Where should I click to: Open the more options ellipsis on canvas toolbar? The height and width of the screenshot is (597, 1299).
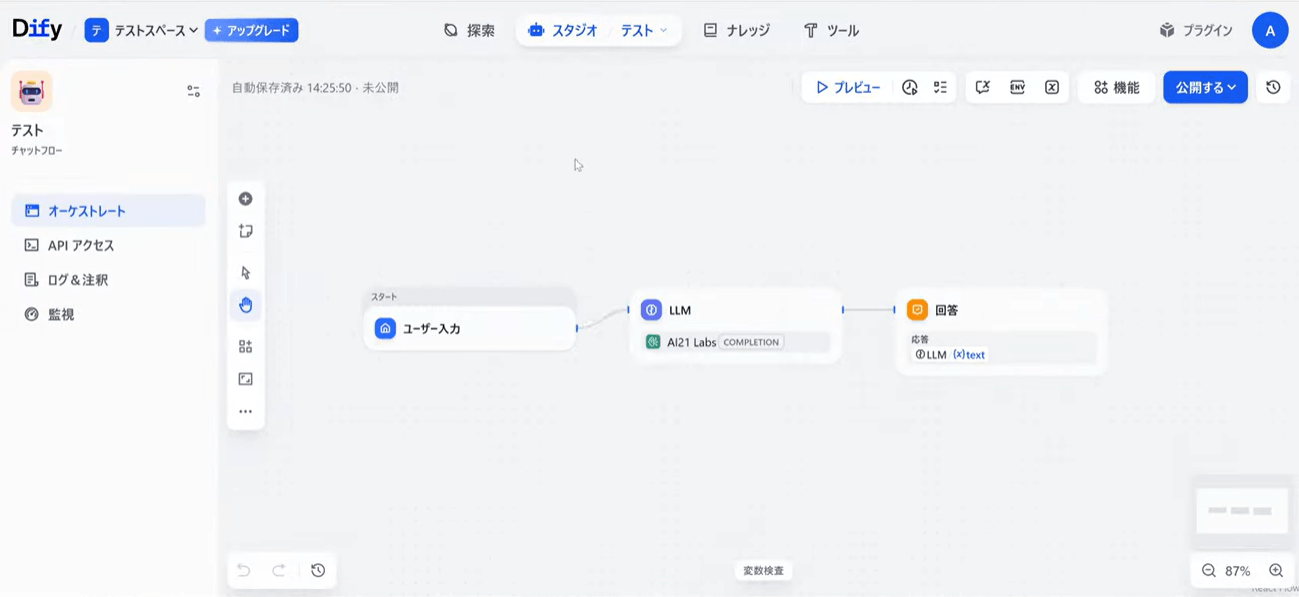tap(246, 411)
